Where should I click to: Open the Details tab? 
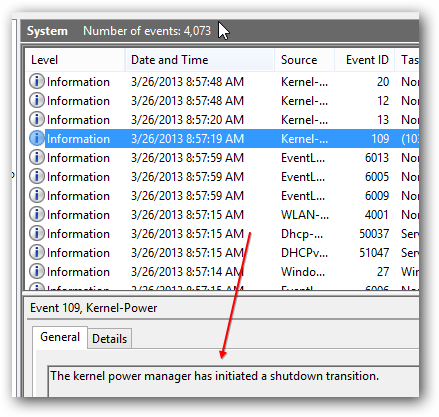(110, 339)
